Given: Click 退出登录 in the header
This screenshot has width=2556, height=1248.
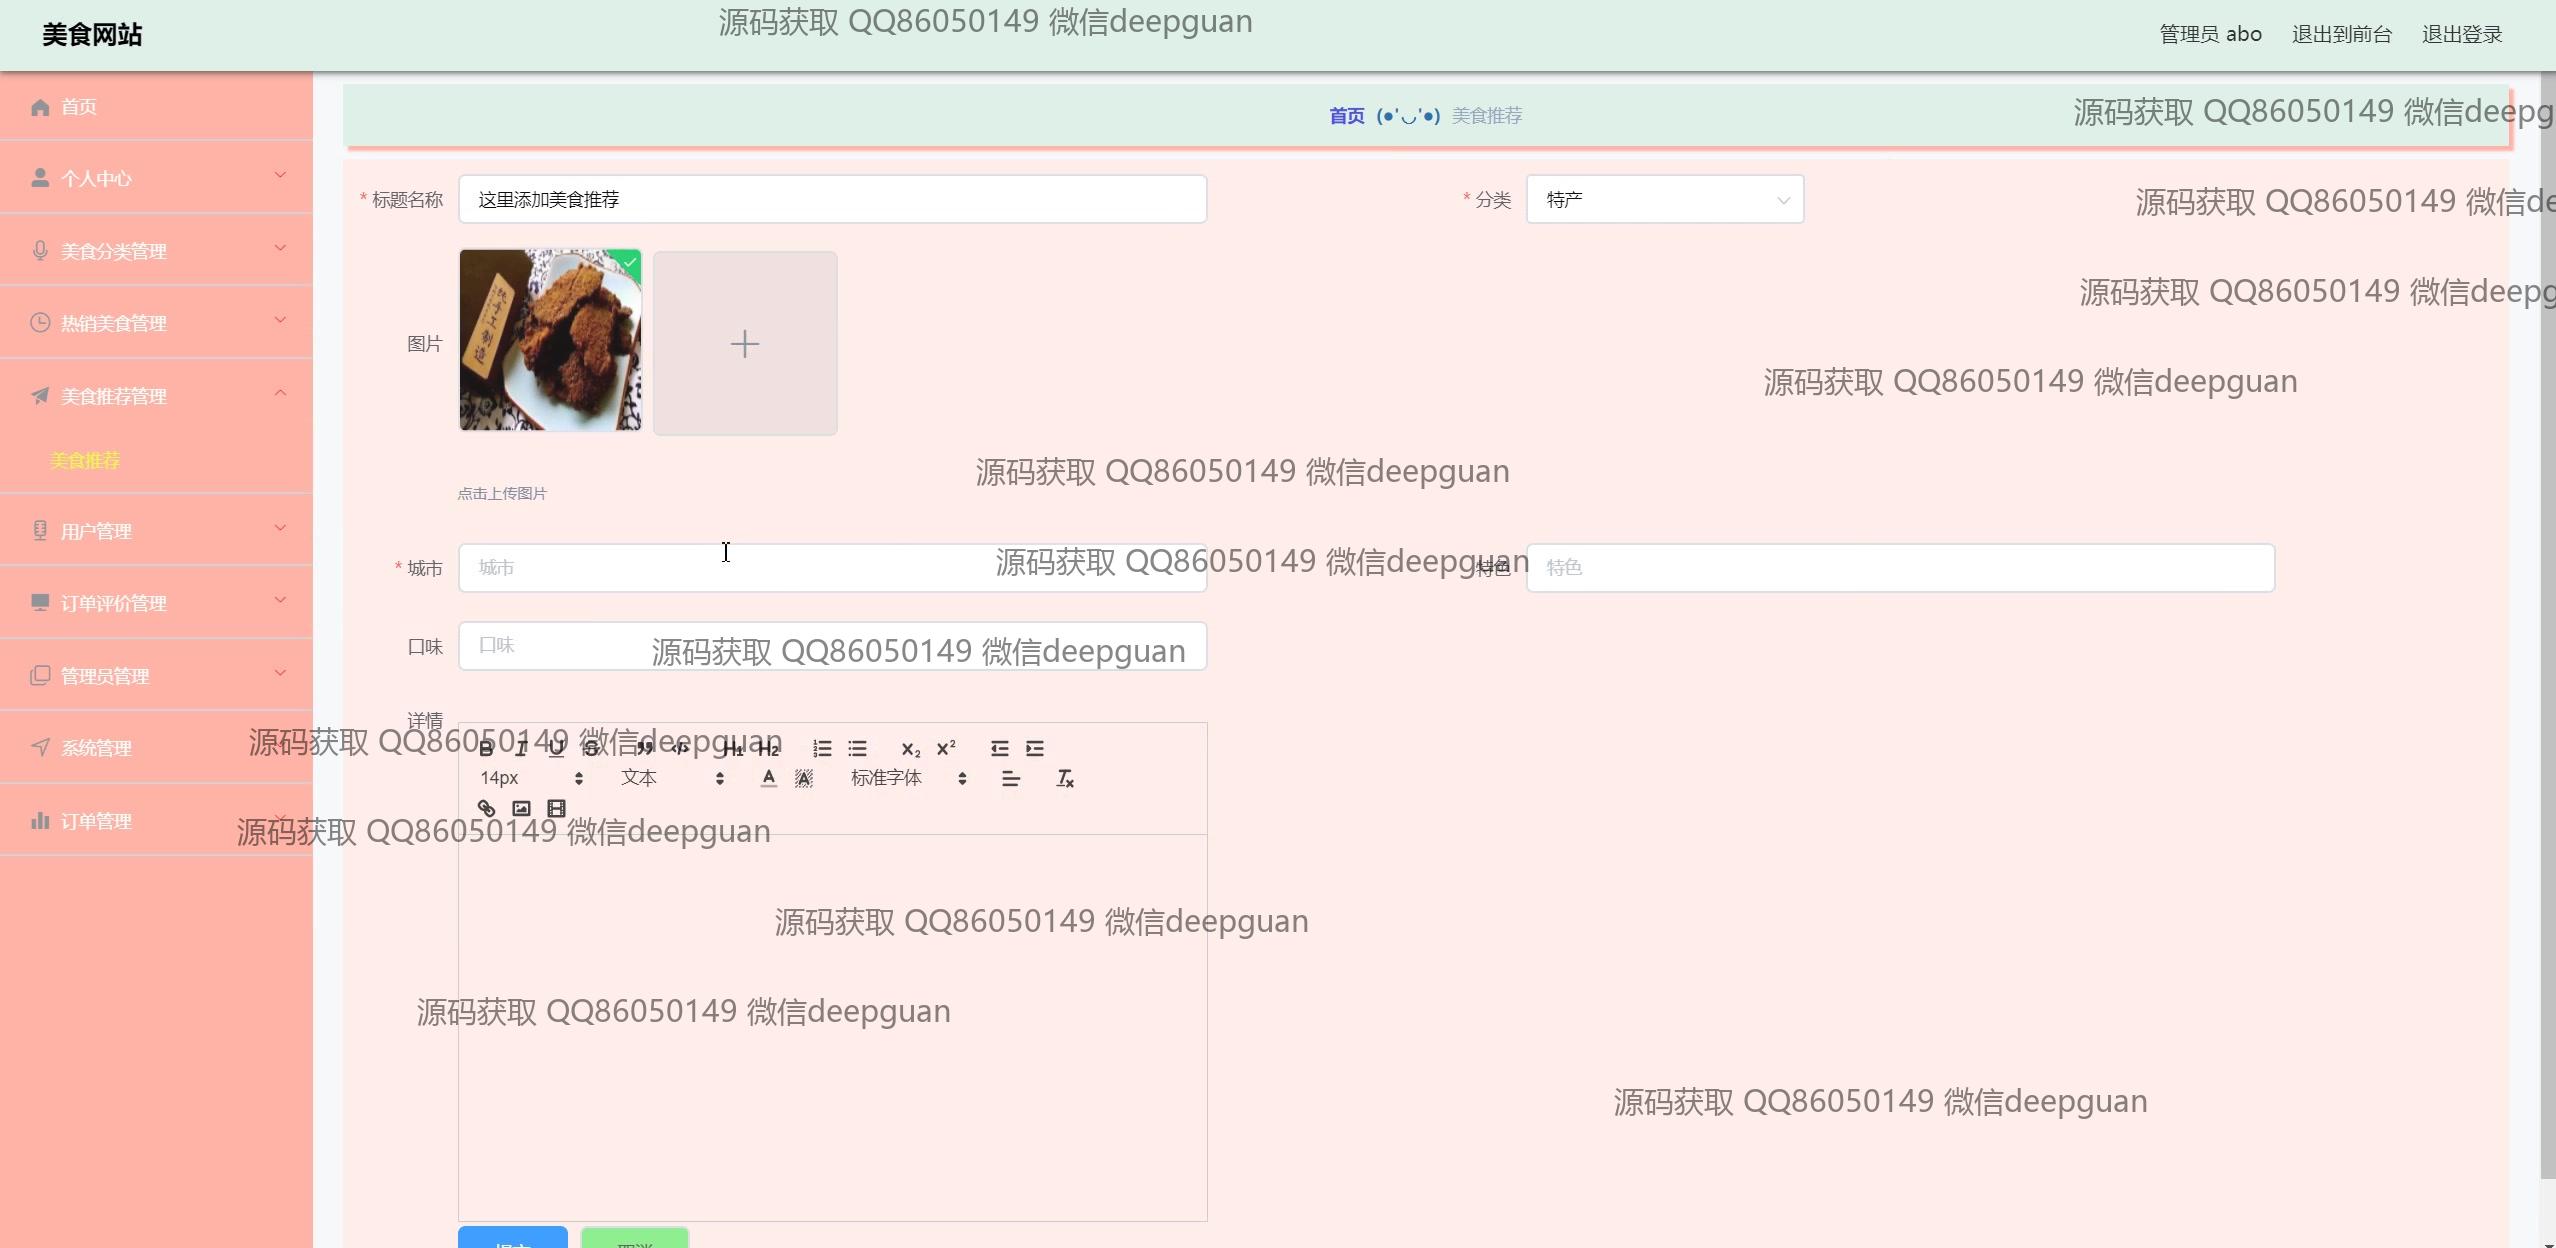Looking at the screenshot, I should 2461,34.
